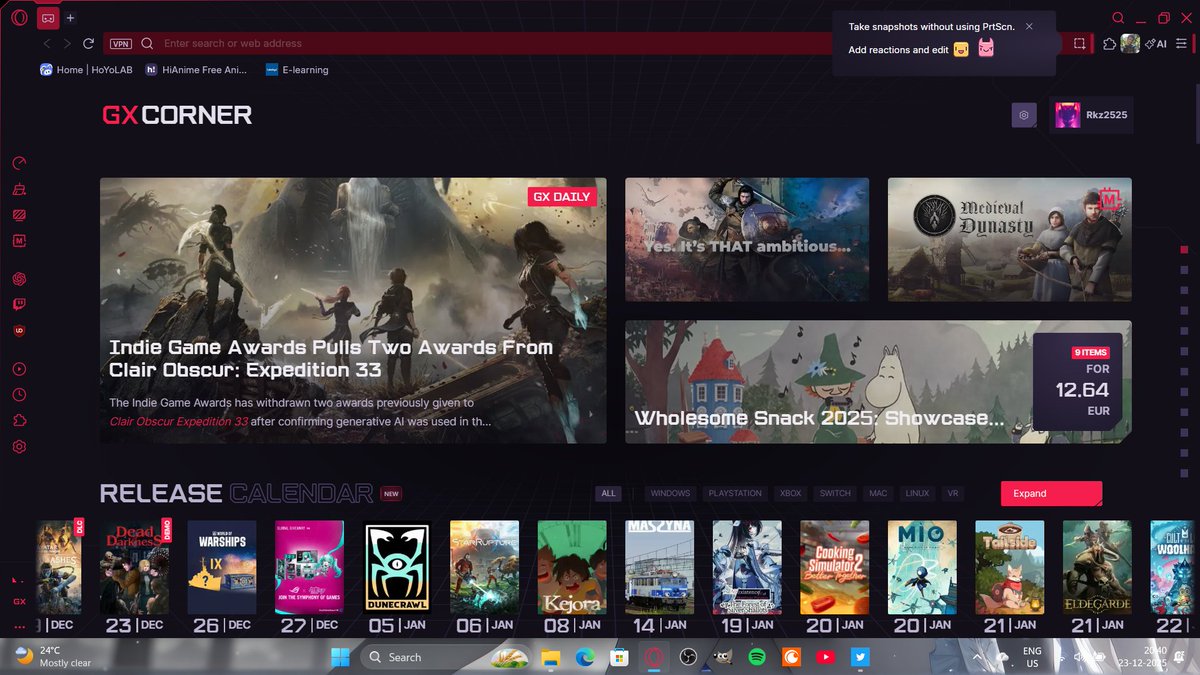Open the Player icon in the sidebar
The height and width of the screenshot is (675, 1200).
click(x=19, y=369)
